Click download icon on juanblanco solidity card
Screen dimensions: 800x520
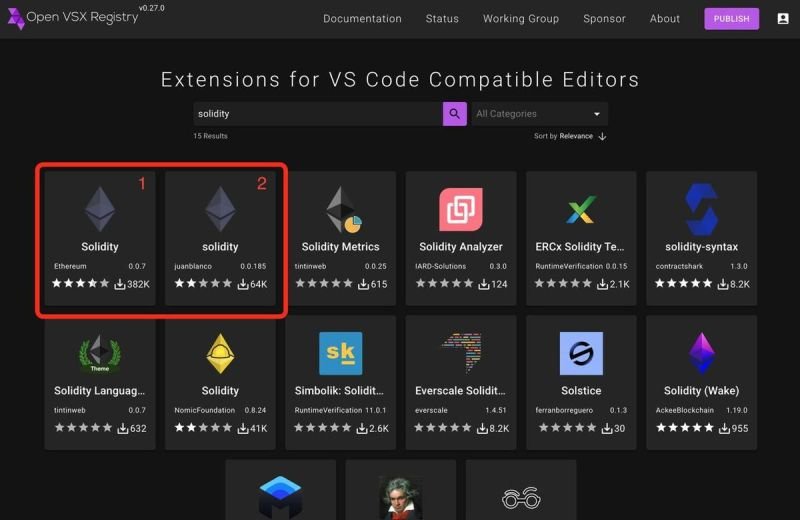click(x=243, y=284)
